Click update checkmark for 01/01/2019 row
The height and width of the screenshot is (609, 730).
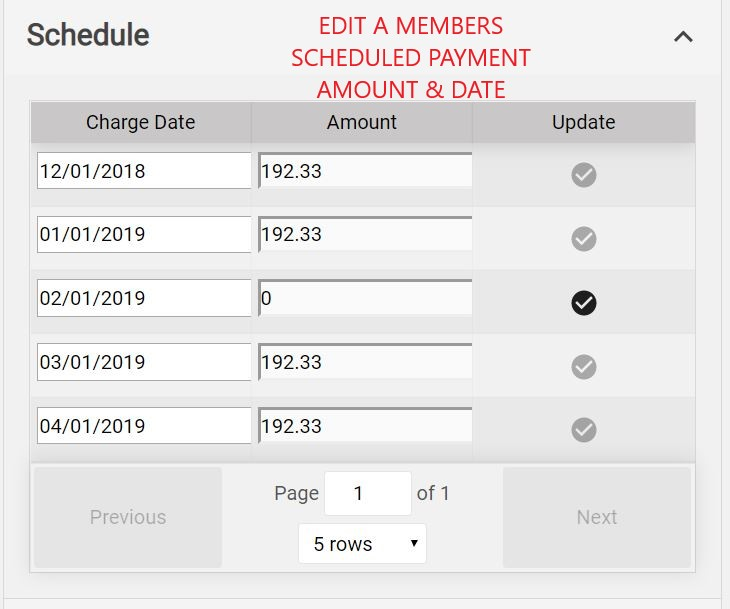coord(584,239)
